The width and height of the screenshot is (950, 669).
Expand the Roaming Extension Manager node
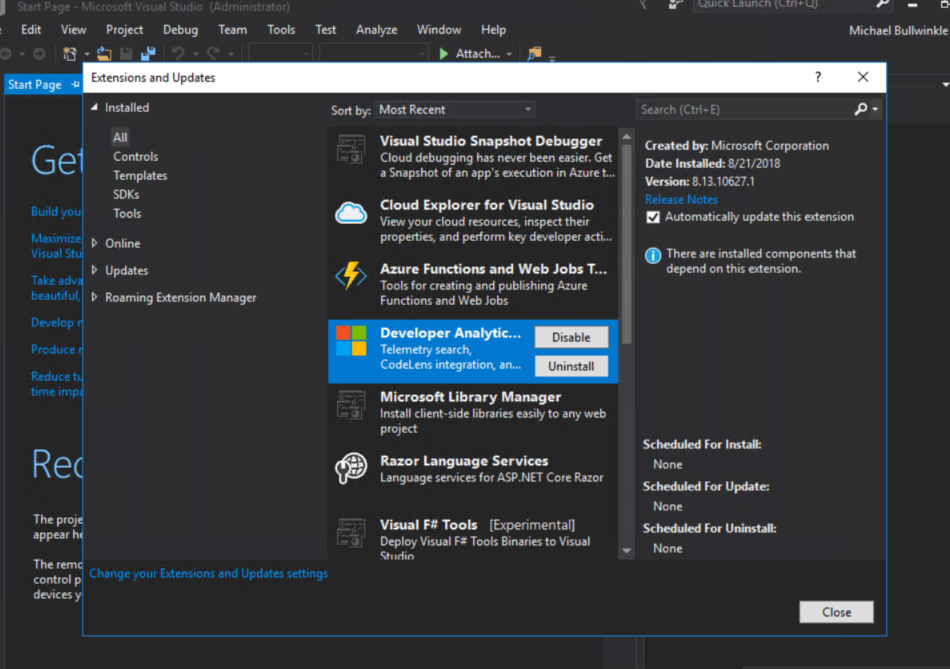[95, 297]
